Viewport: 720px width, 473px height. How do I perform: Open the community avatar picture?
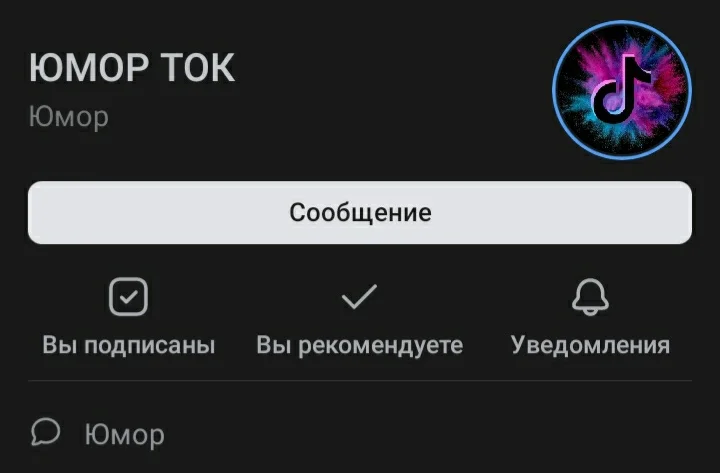(622, 90)
